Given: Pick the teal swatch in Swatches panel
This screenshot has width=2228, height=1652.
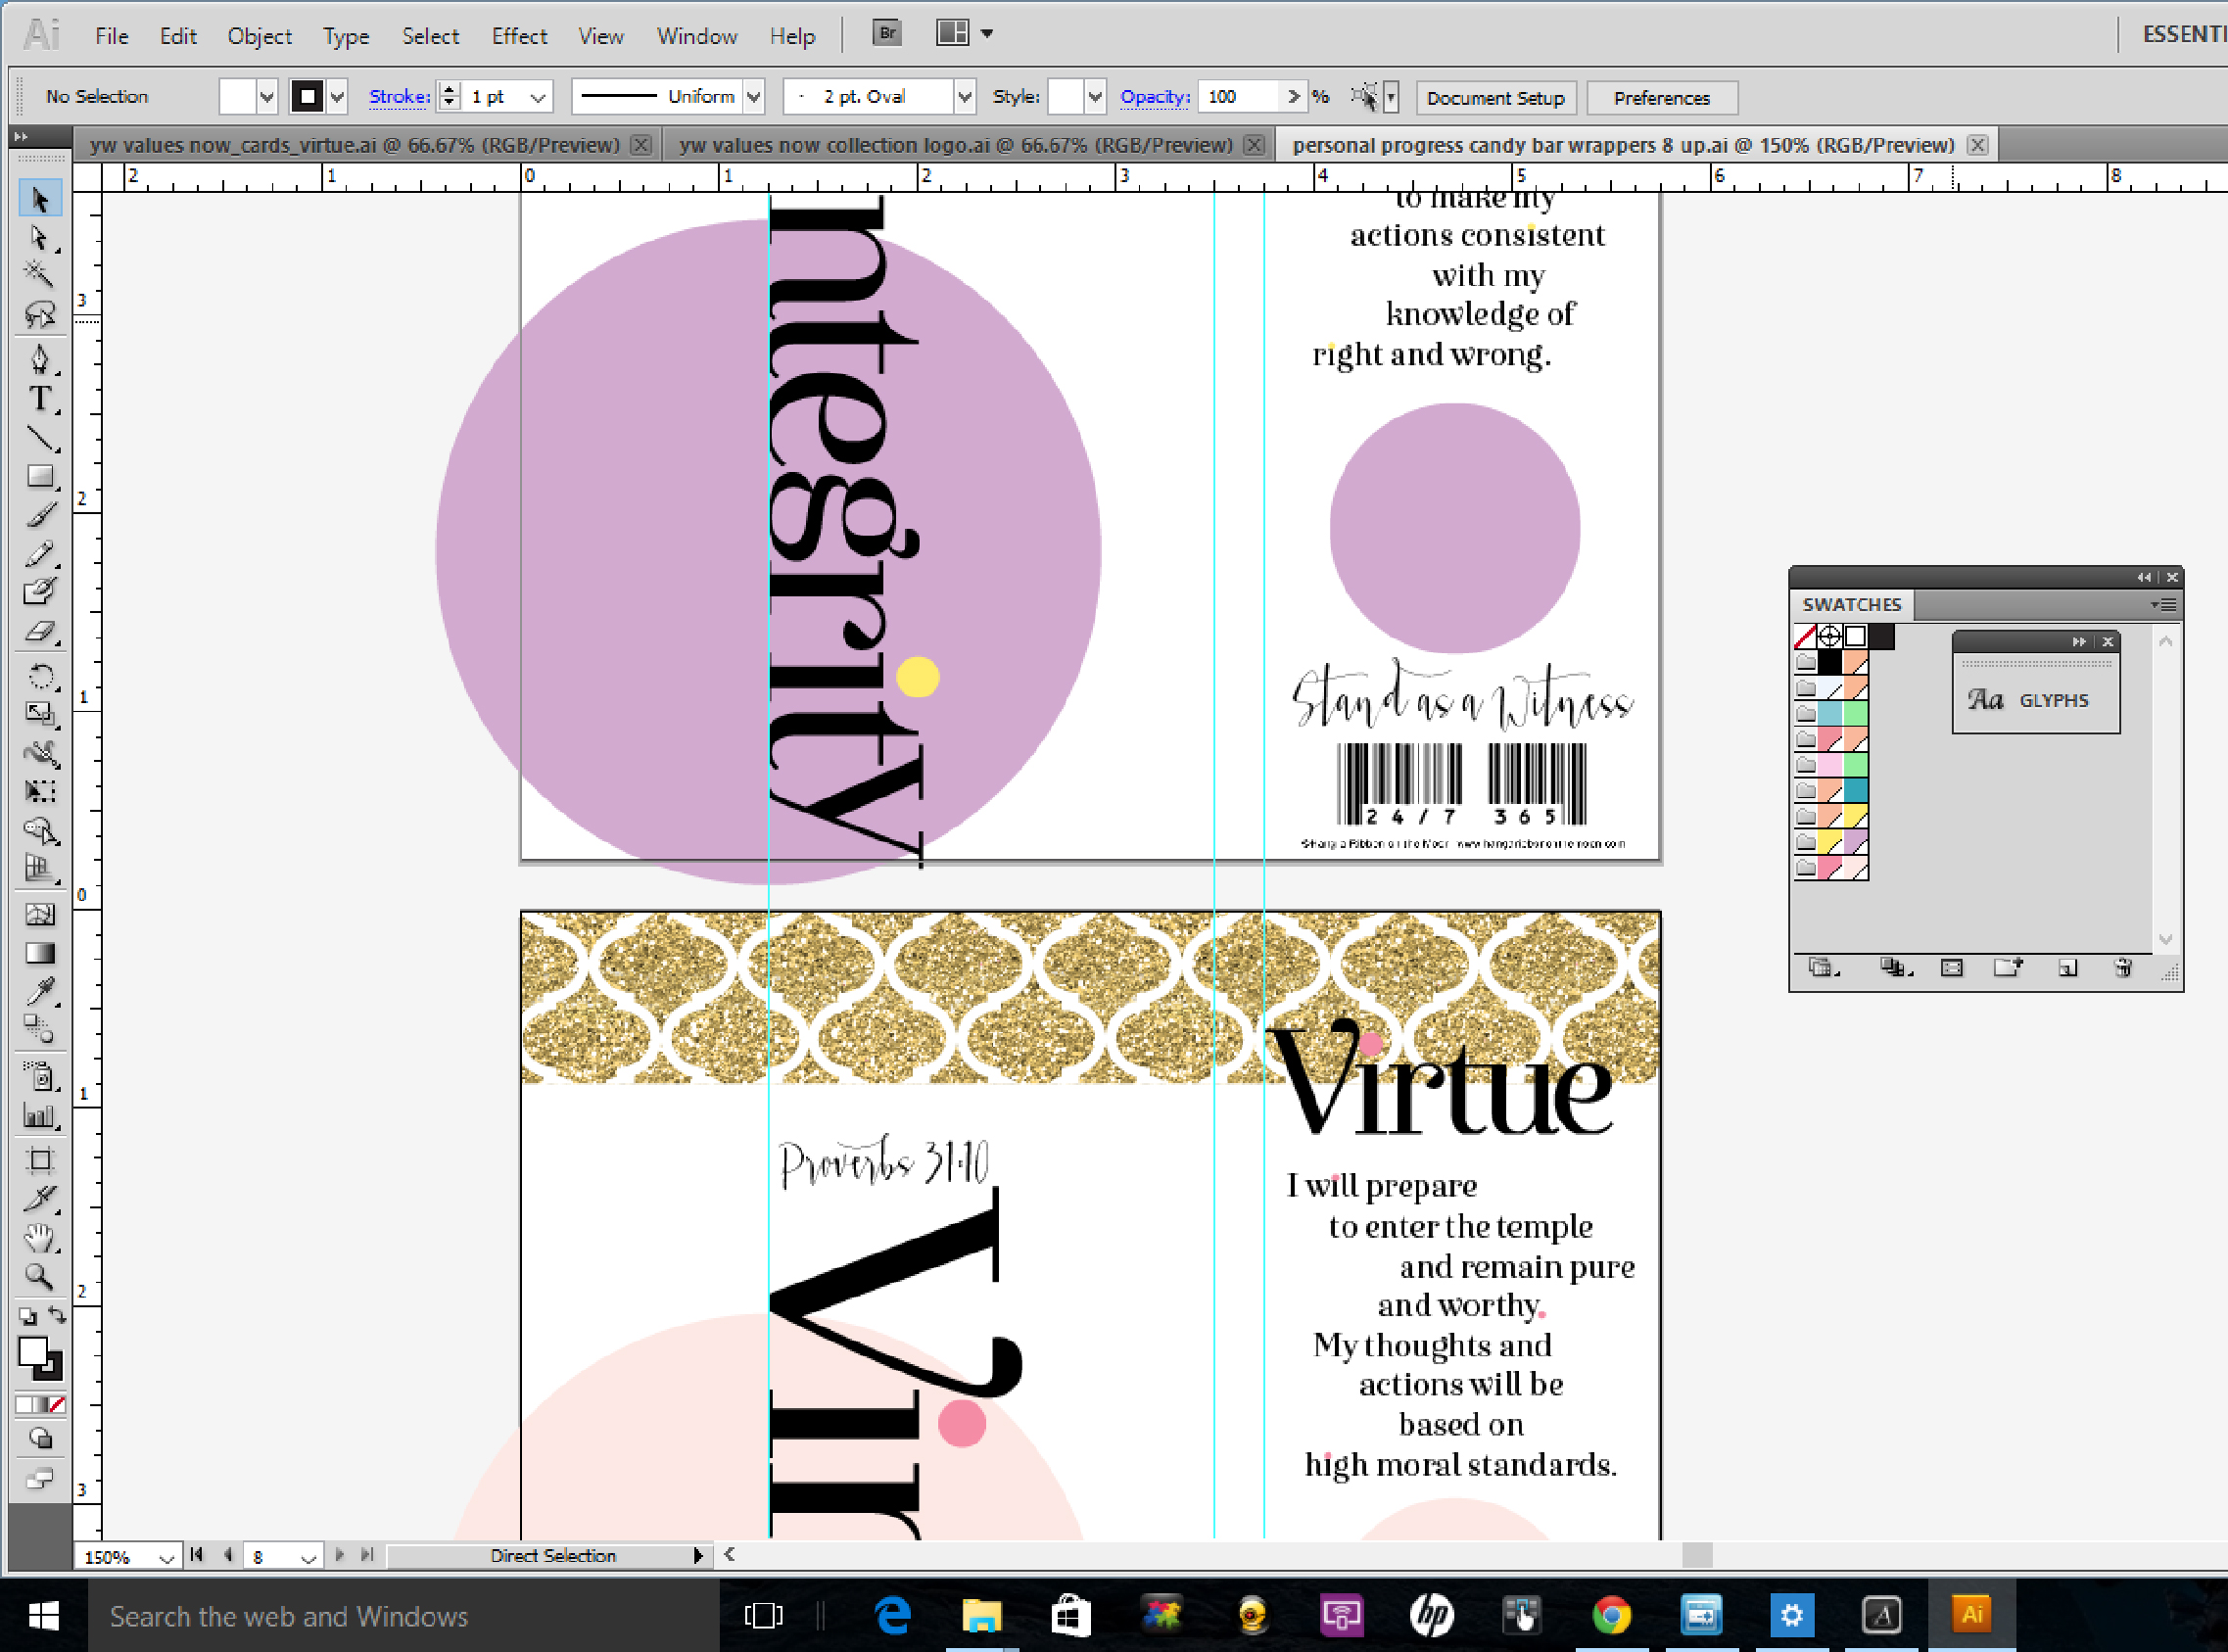Looking at the screenshot, I should (x=1855, y=791).
